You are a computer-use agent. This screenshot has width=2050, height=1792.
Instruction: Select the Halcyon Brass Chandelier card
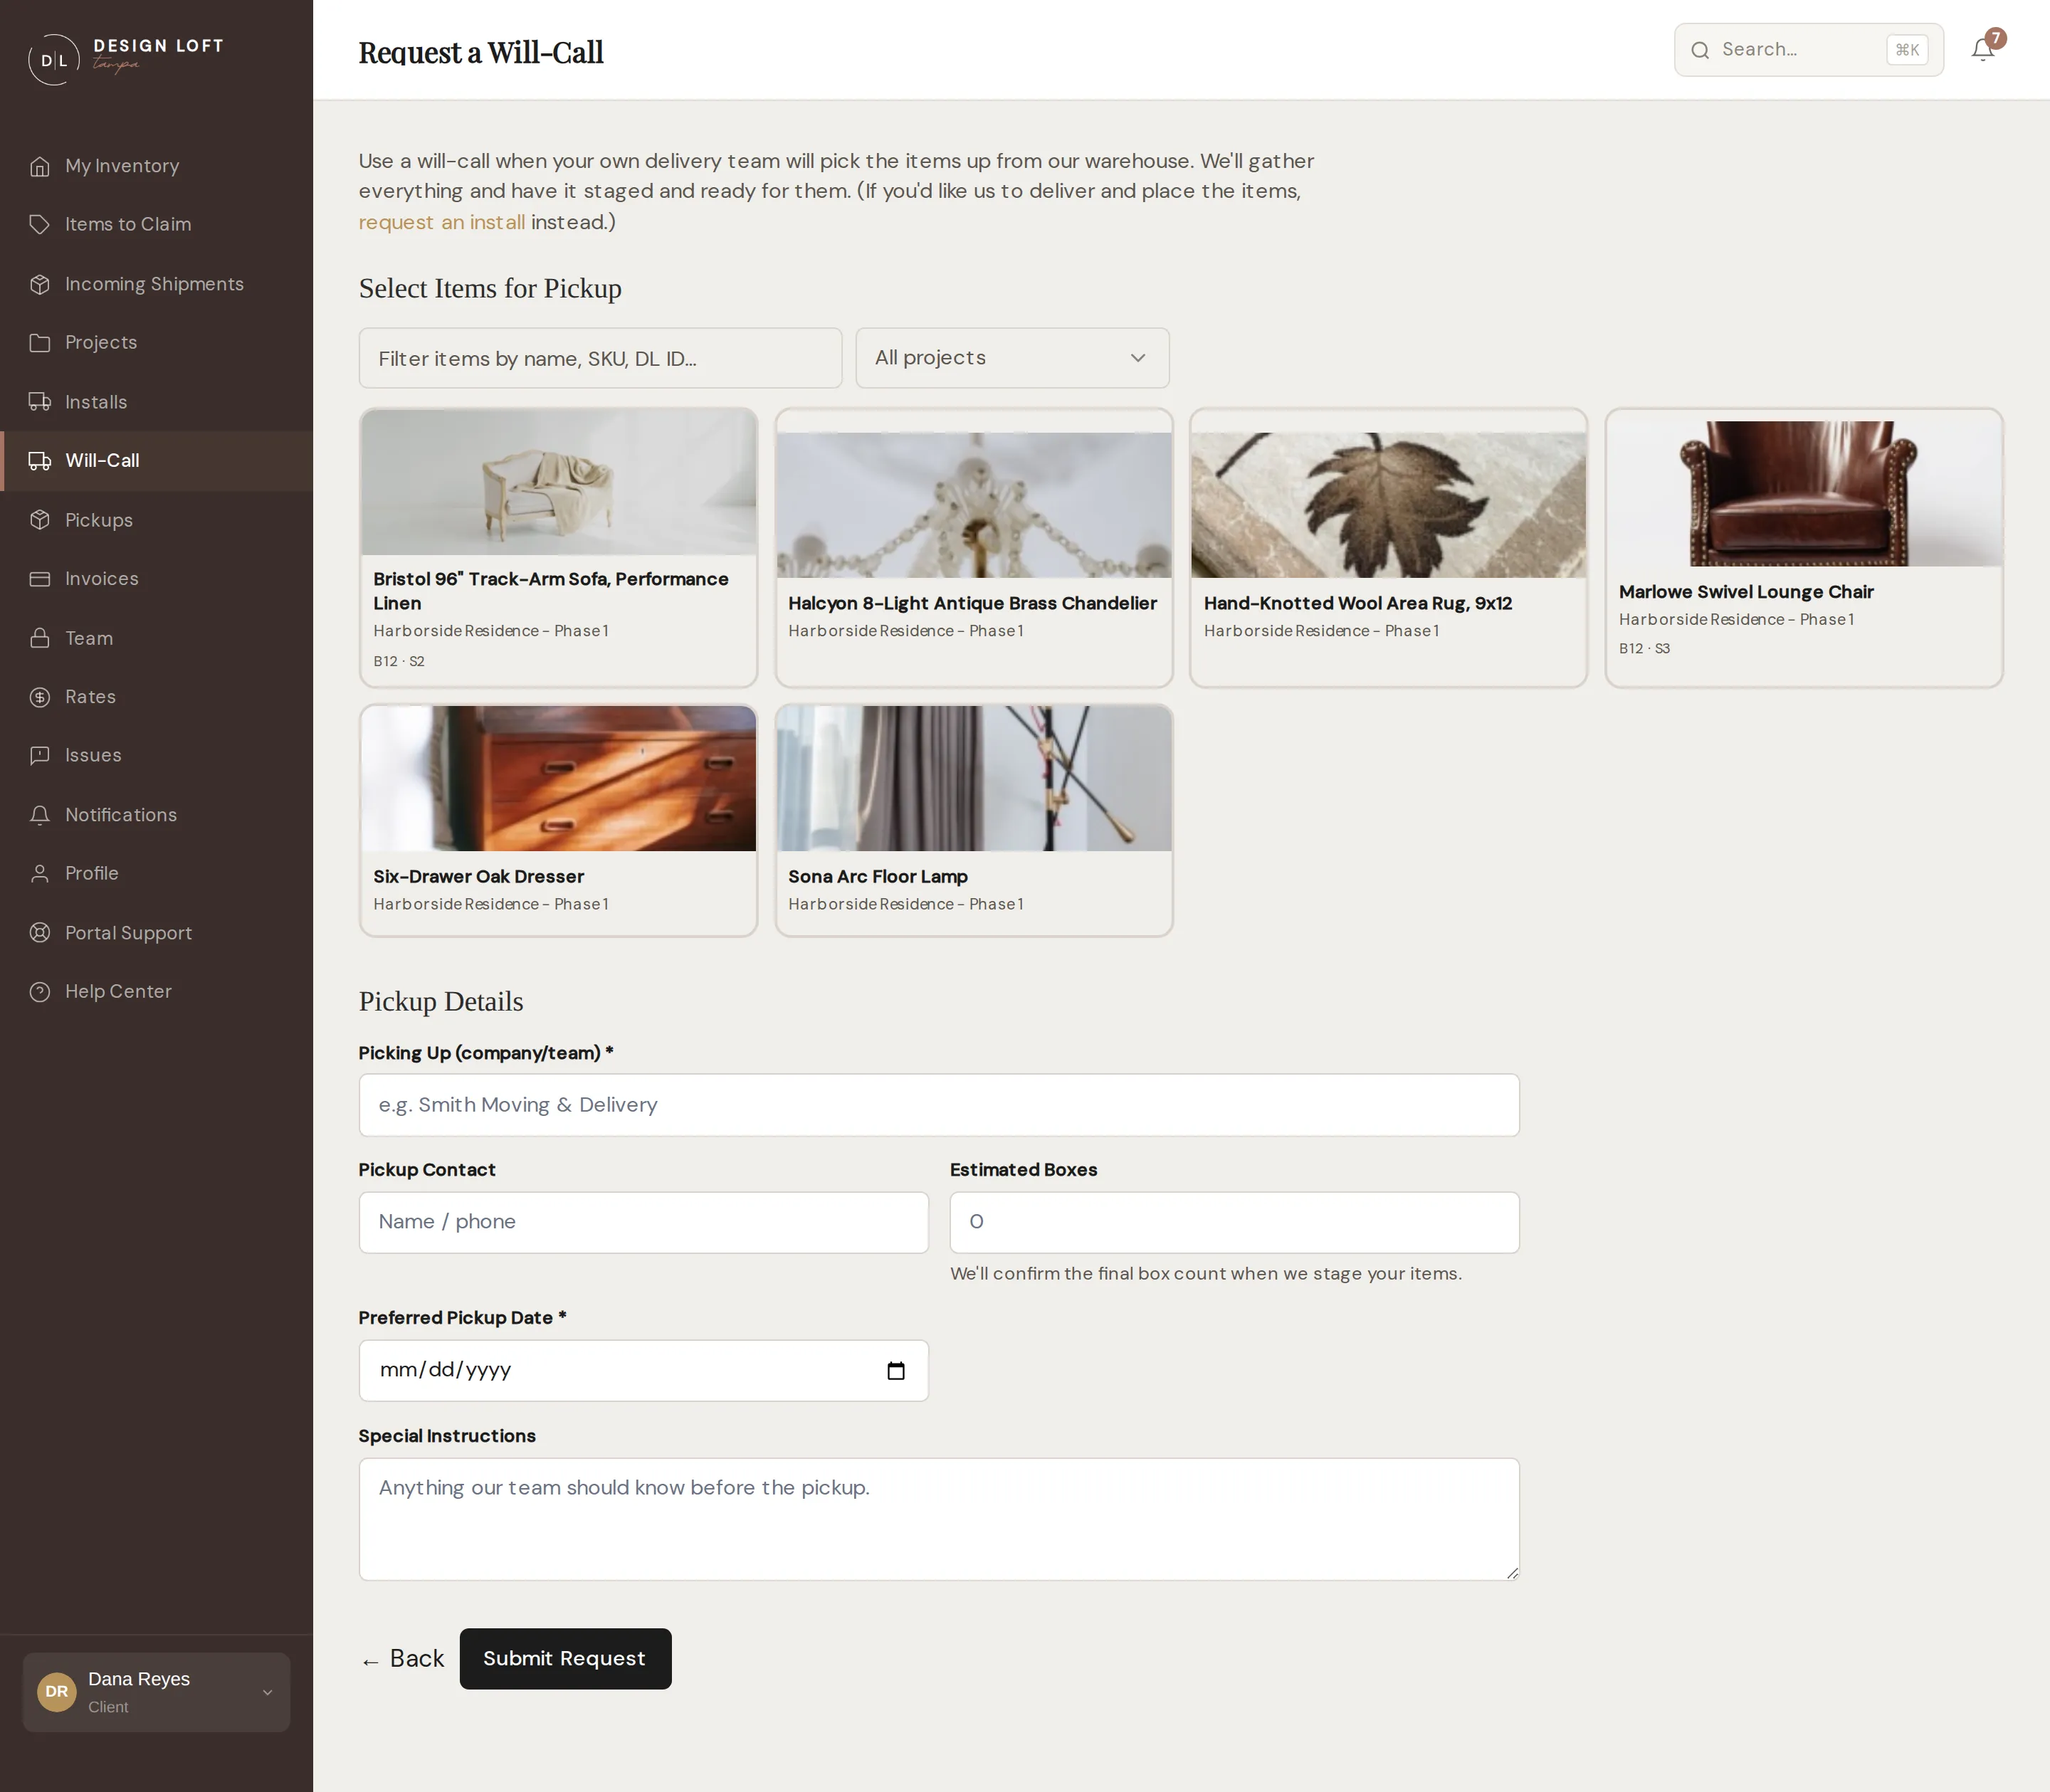click(x=974, y=547)
